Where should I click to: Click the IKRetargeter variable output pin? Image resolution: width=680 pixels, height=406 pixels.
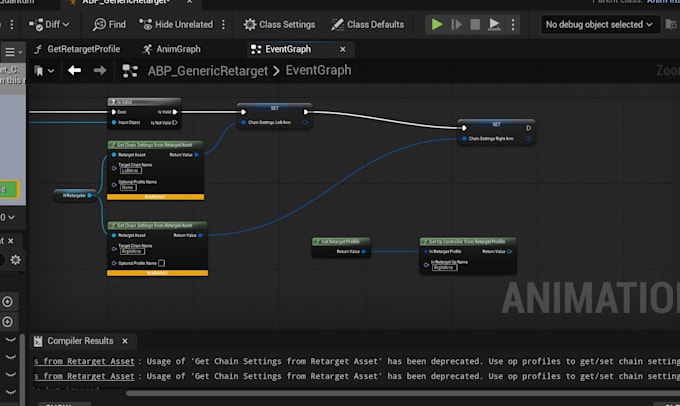(x=90, y=195)
